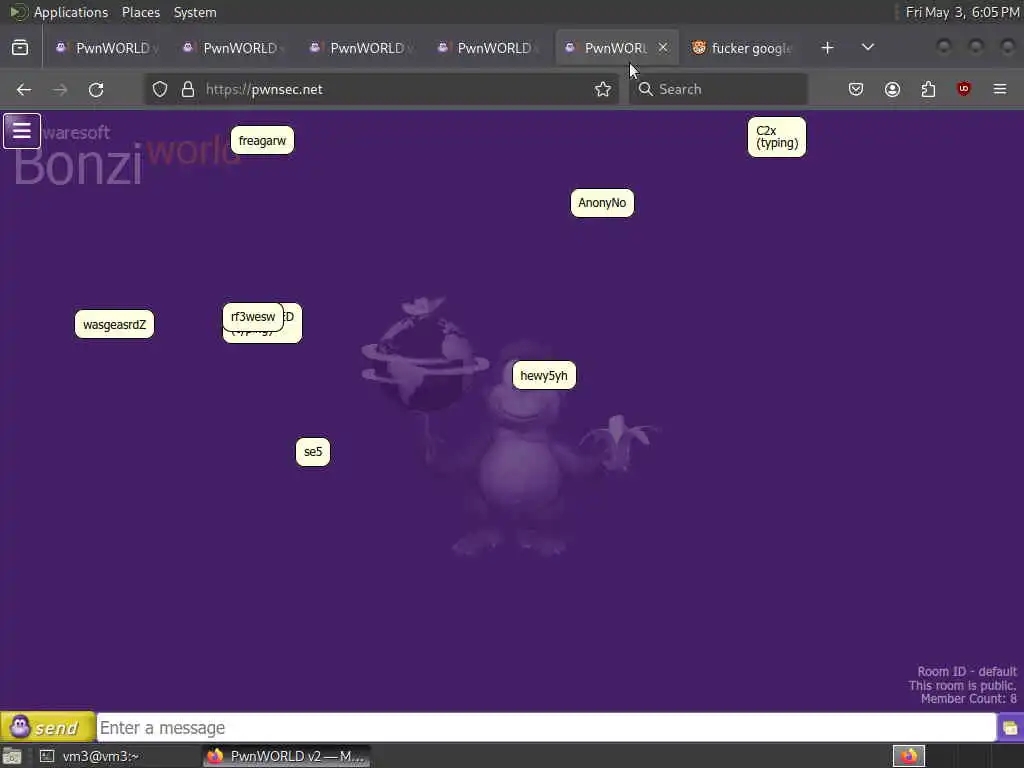Image resolution: width=1024 pixels, height=768 pixels.
Task: Click This room is public text
Action: click(962, 685)
